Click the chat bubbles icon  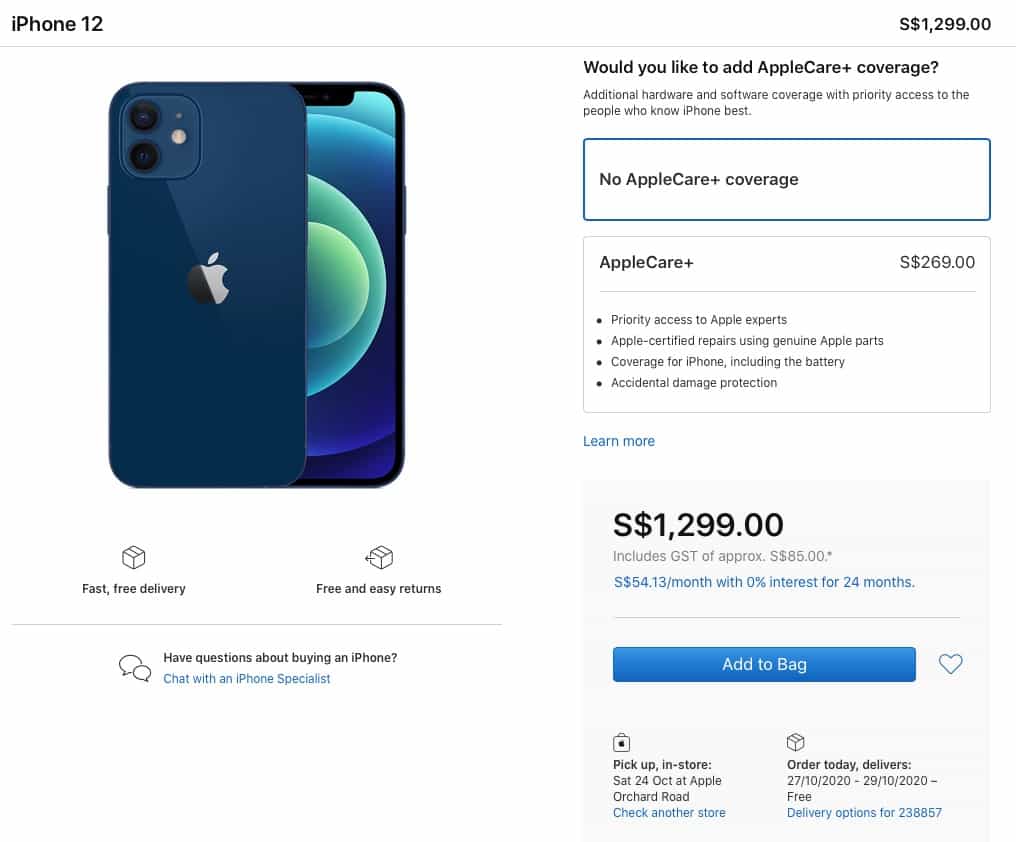[134, 667]
